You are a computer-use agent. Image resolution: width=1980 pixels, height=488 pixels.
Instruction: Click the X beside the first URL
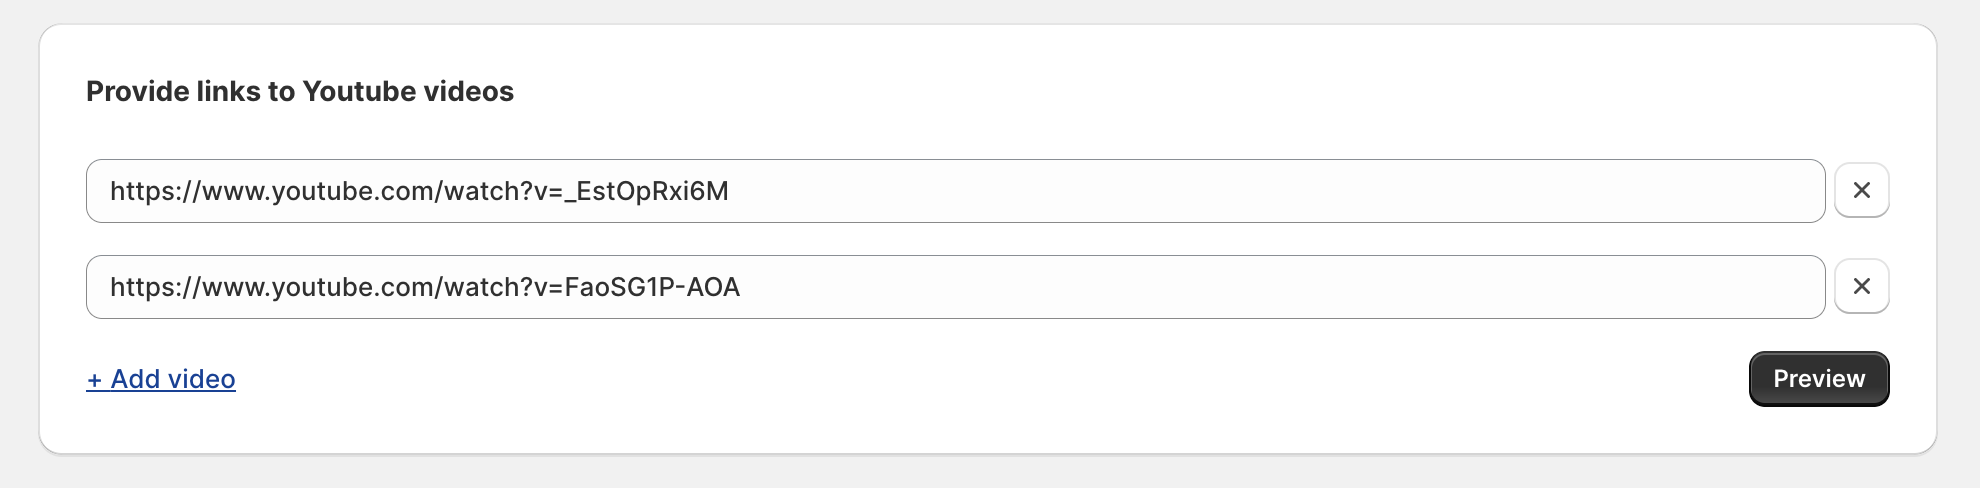pyautogui.click(x=1861, y=190)
